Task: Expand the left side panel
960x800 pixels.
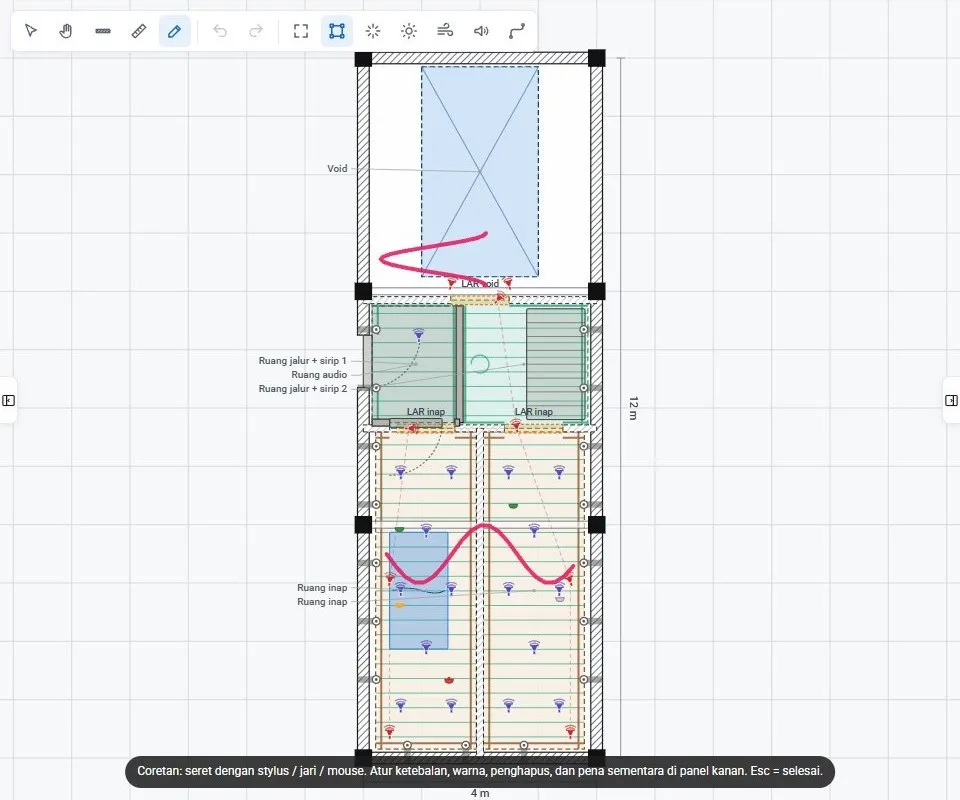Action: (9, 400)
